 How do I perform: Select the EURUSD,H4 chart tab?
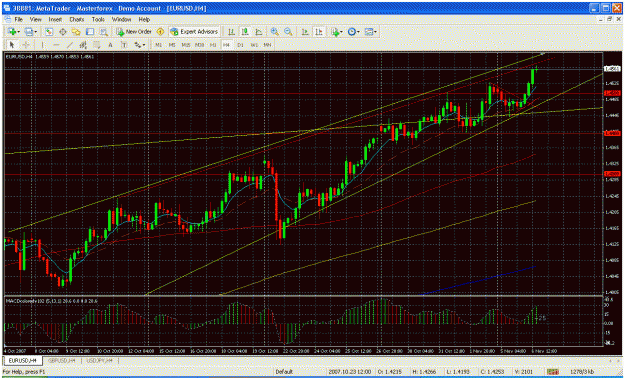pyautogui.click(x=23, y=360)
